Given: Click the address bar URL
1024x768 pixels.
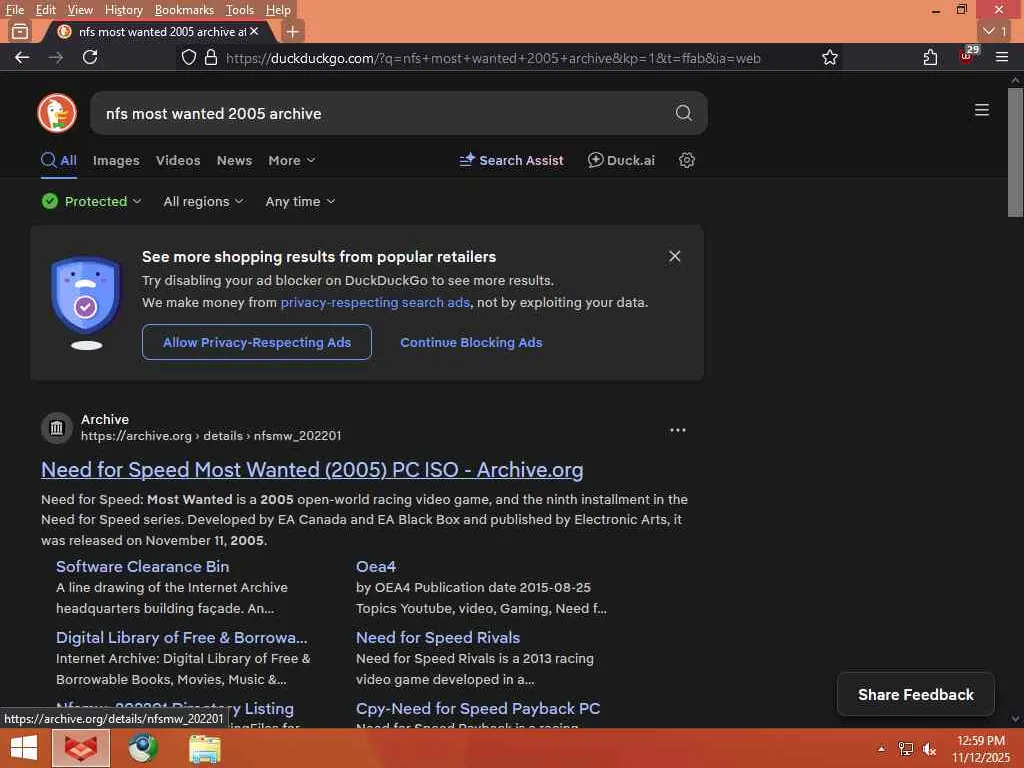Looking at the screenshot, I should (x=493, y=58).
